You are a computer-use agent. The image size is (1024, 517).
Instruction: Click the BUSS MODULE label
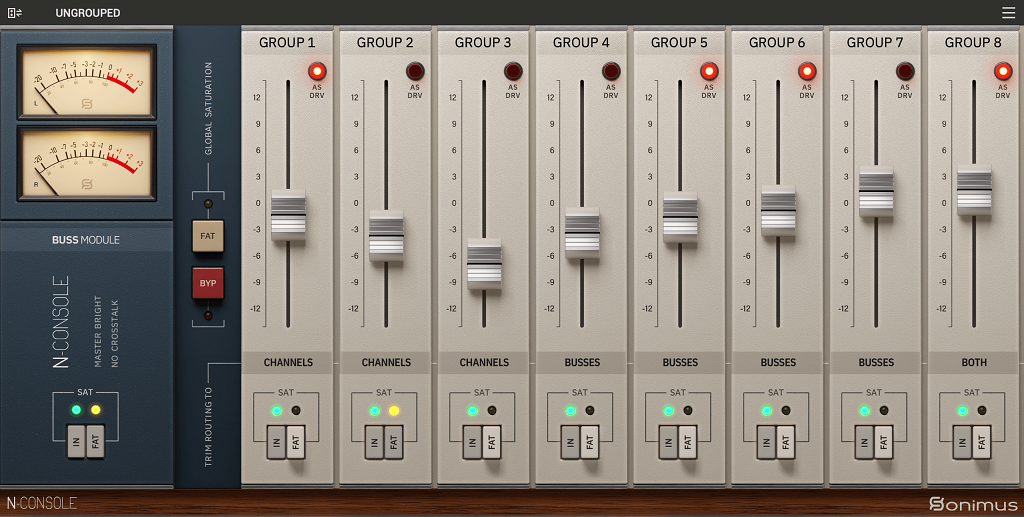point(86,240)
